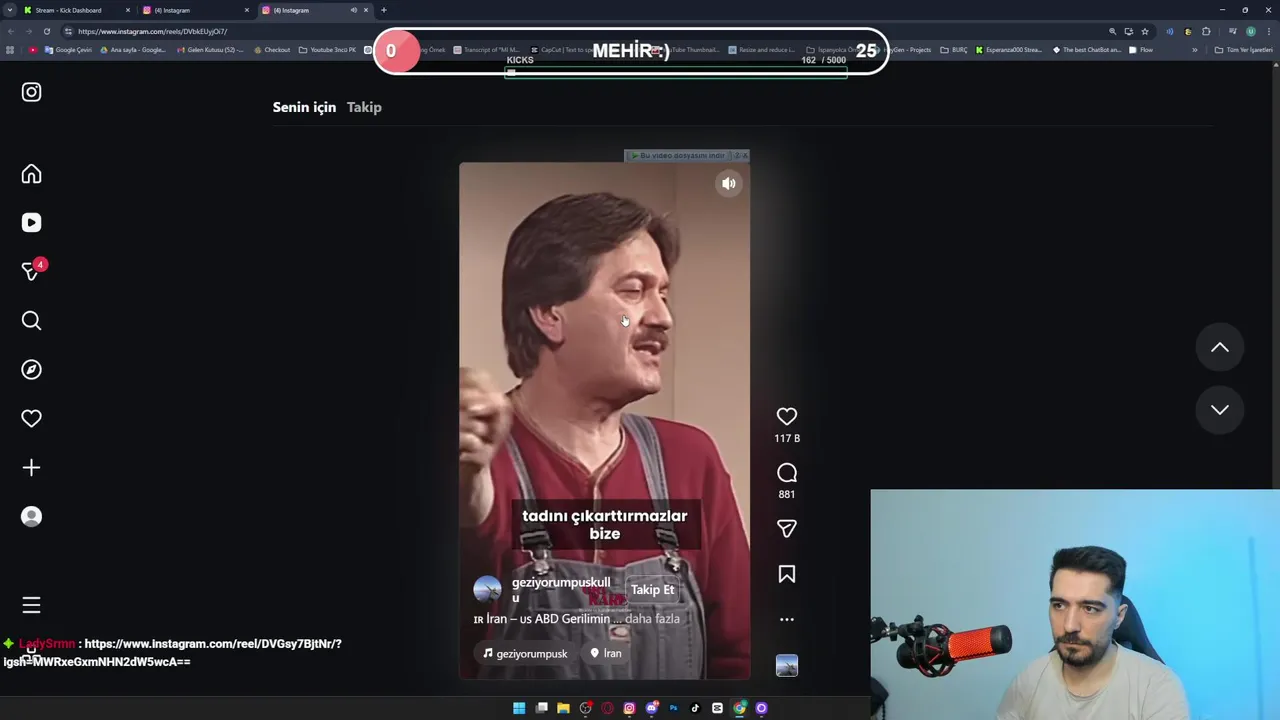Open the reel comments bubble icon
The height and width of the screenshot is (720, 1280).
click(787, 472)
